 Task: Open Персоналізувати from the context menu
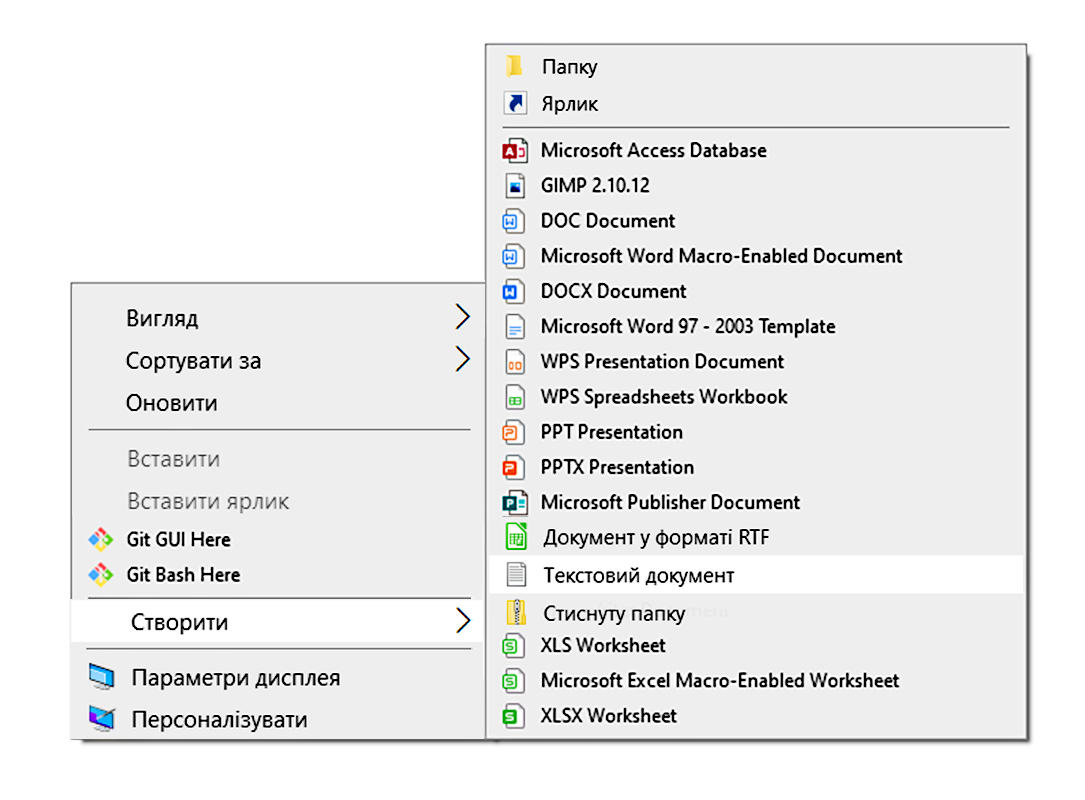point(218,719)
